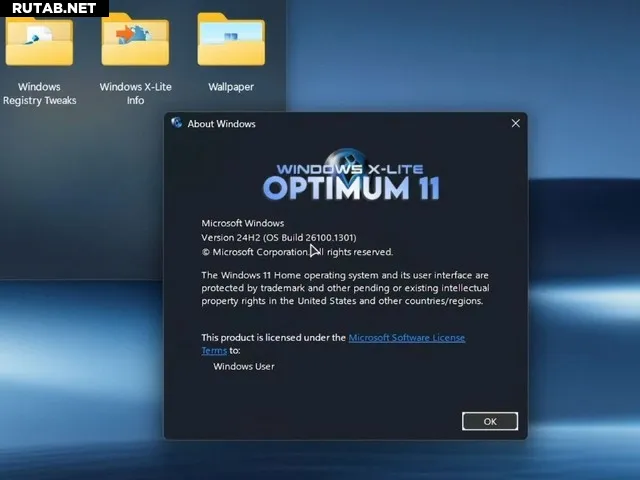Image resolution: width=640 pixels, height=480 pixels.
Task: Click the About Windows title text
Action: [221, 124]
